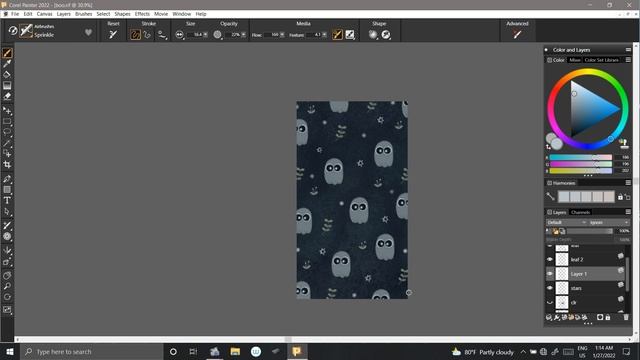Favorite the brush with heart icon

point(88,32)
